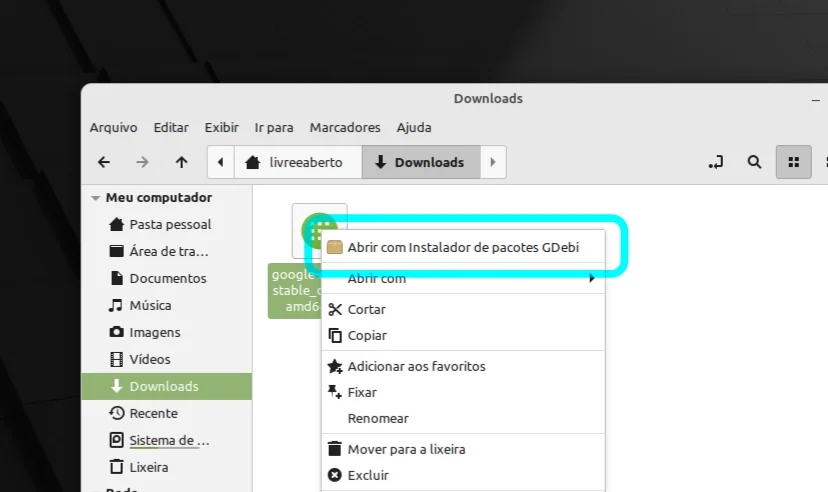Select the Downloads path bar segment
The width and height of the screenshot is (828, 492).
[421, 162]
